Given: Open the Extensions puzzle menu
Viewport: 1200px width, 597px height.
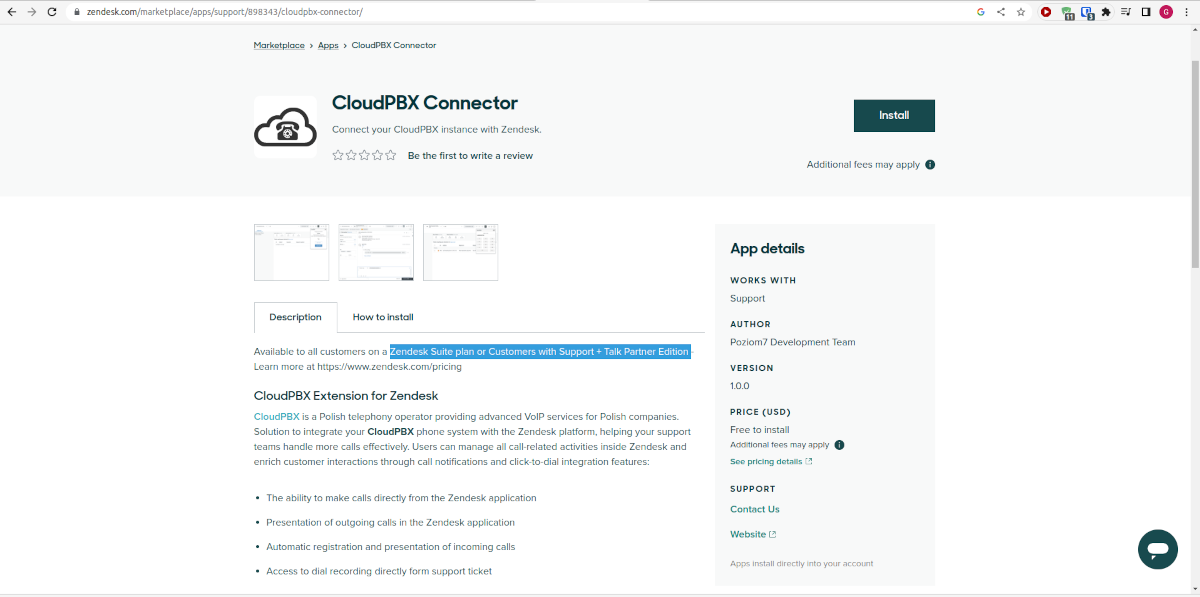Looking at the screenshot, I should [1106, 12].
